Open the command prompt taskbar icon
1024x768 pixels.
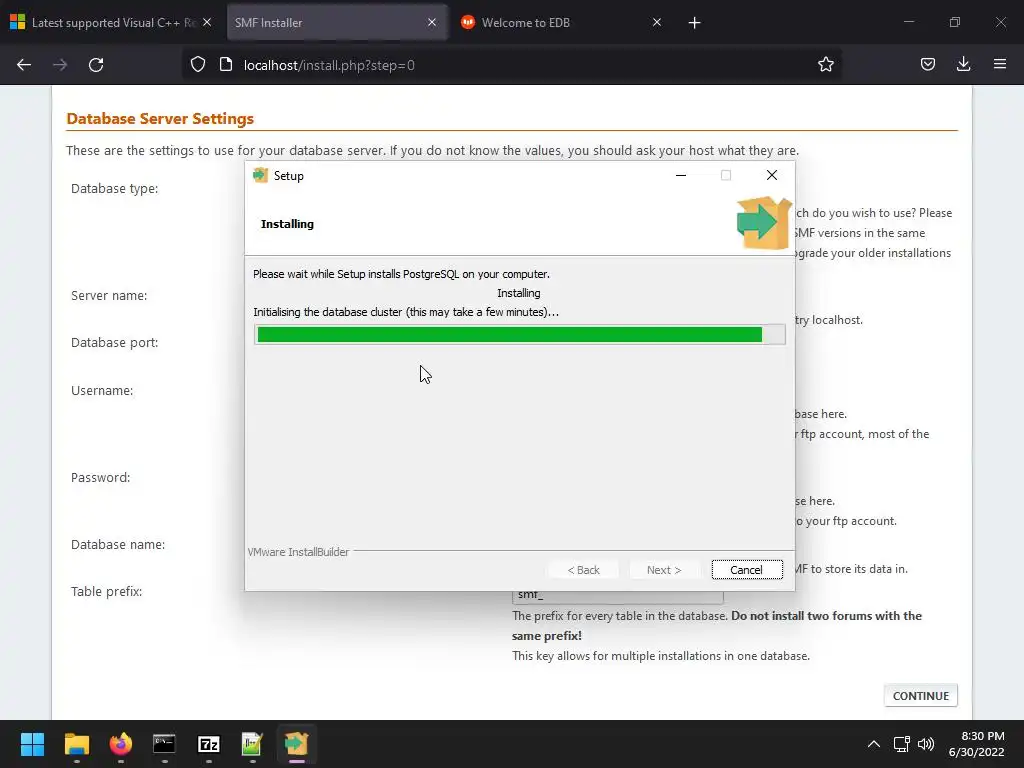coord(164,744)
